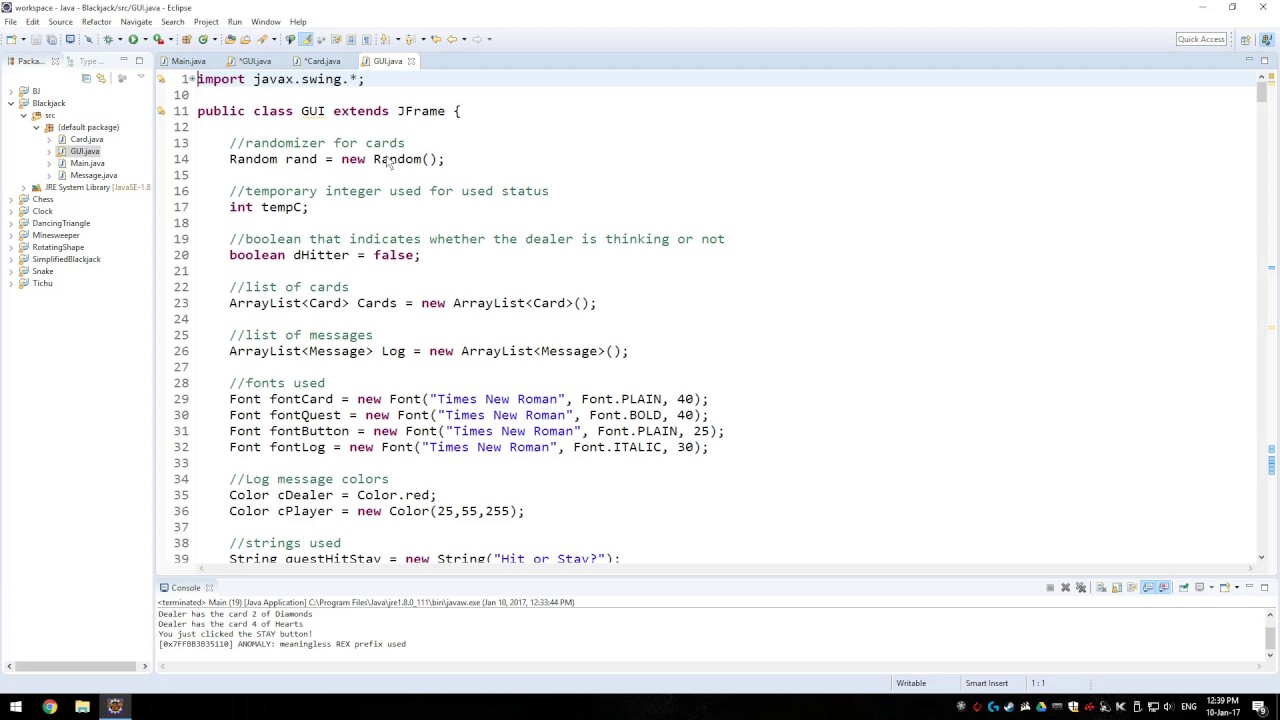The width and height of the screenshot is (1280, 720).
Task: Select the SimplifiedBlackjack project
Action: (66, 259)
